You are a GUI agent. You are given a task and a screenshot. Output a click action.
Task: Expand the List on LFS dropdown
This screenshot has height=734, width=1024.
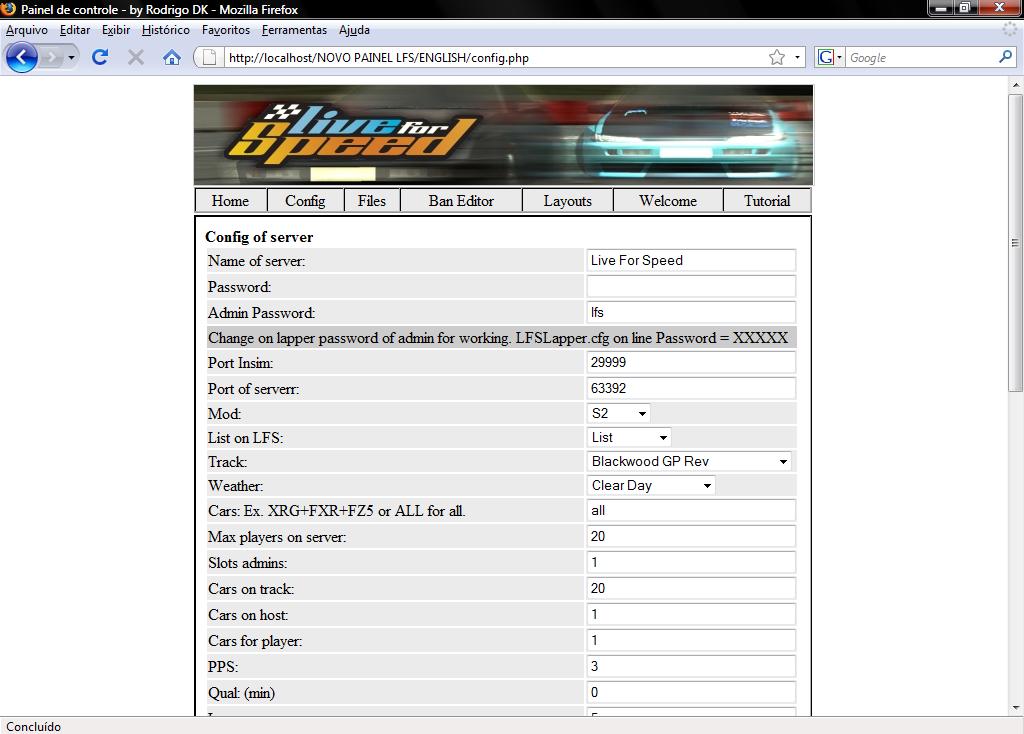(629, 438)
